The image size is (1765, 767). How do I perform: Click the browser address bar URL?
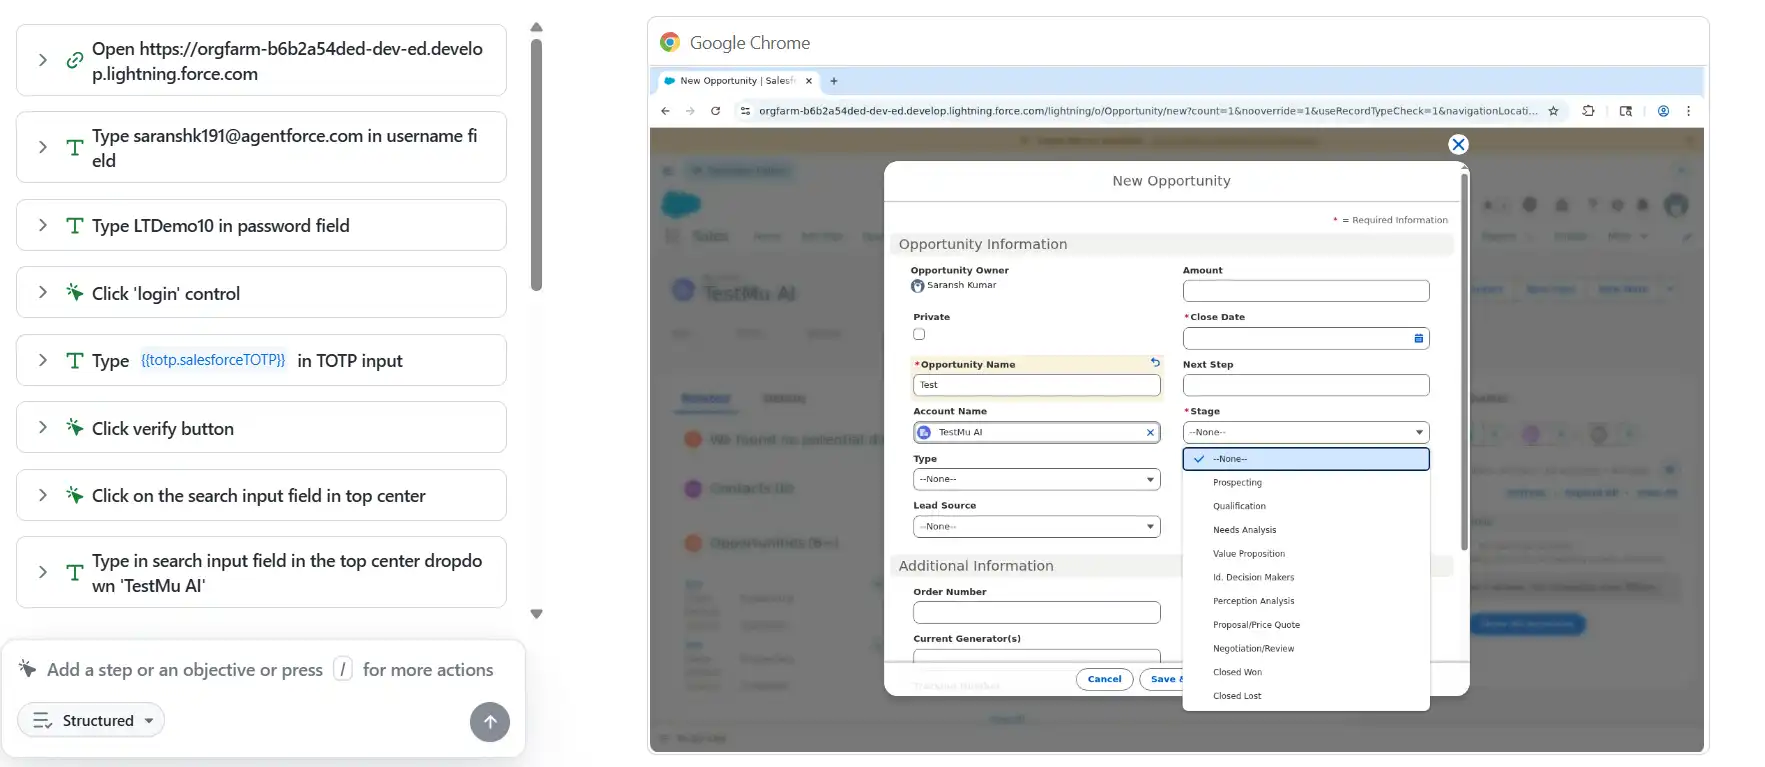1147,111
